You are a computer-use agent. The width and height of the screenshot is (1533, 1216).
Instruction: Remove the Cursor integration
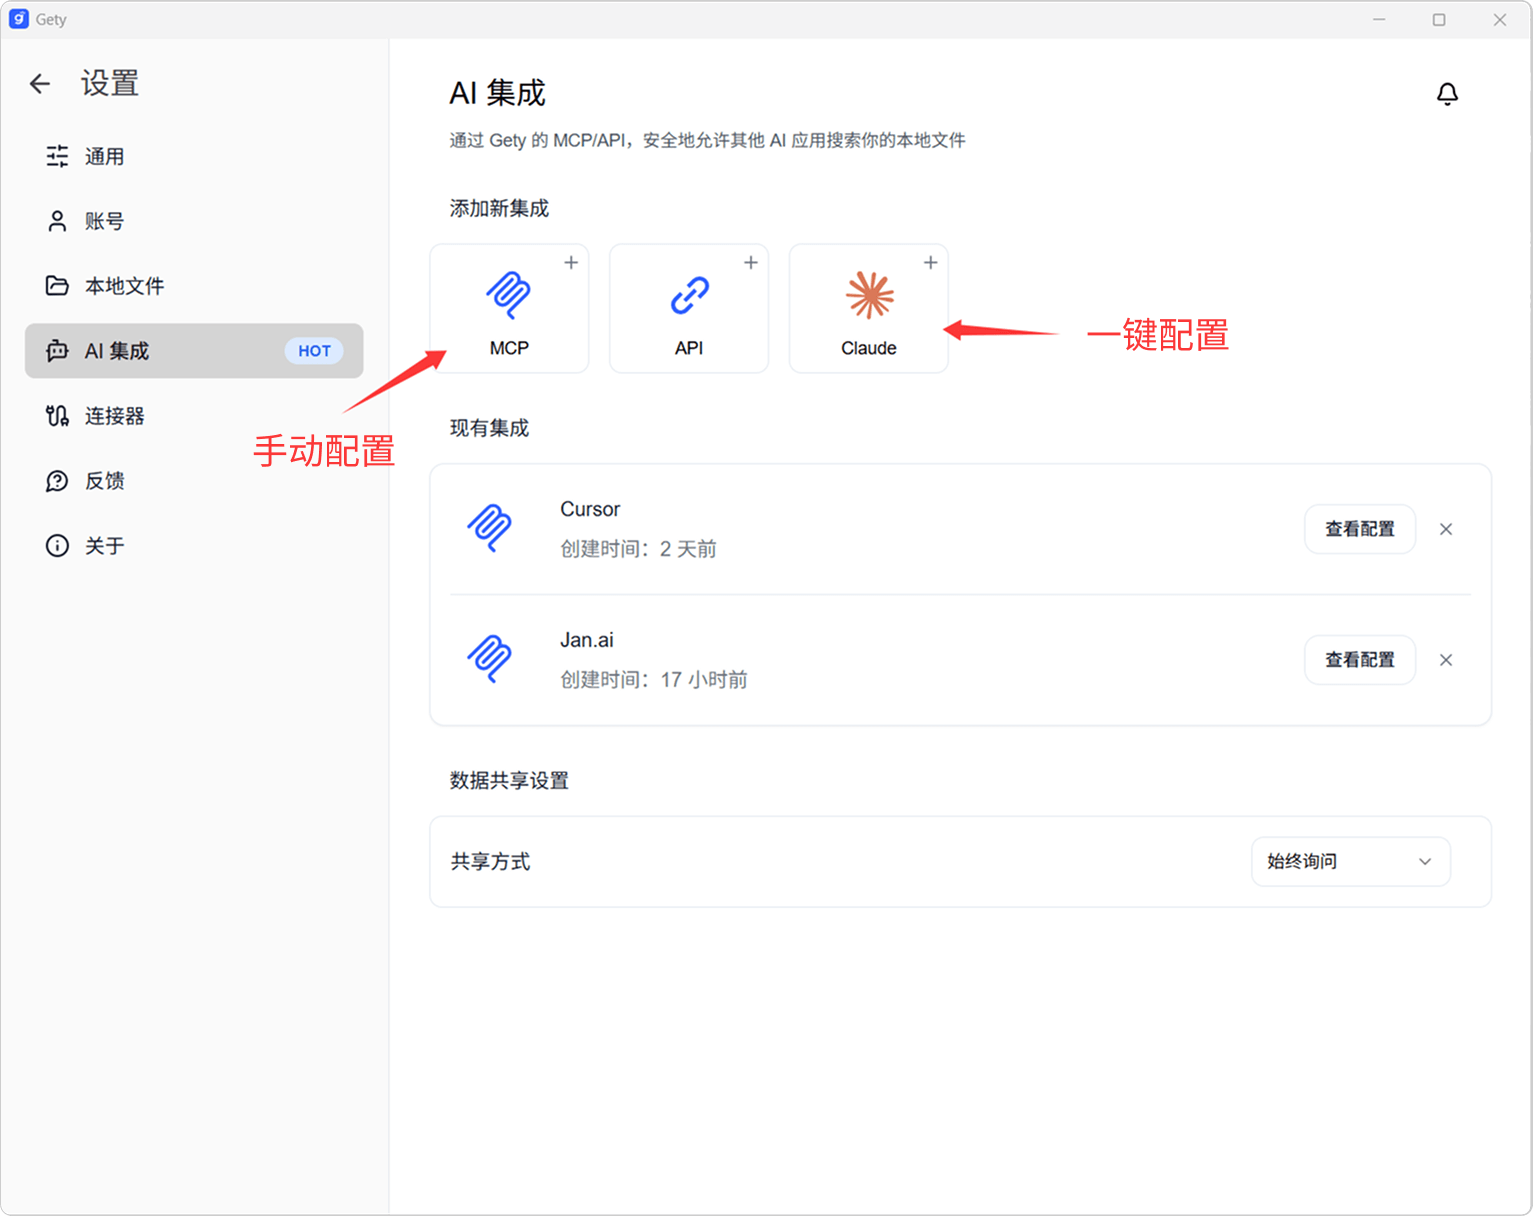coord(1445,530)
